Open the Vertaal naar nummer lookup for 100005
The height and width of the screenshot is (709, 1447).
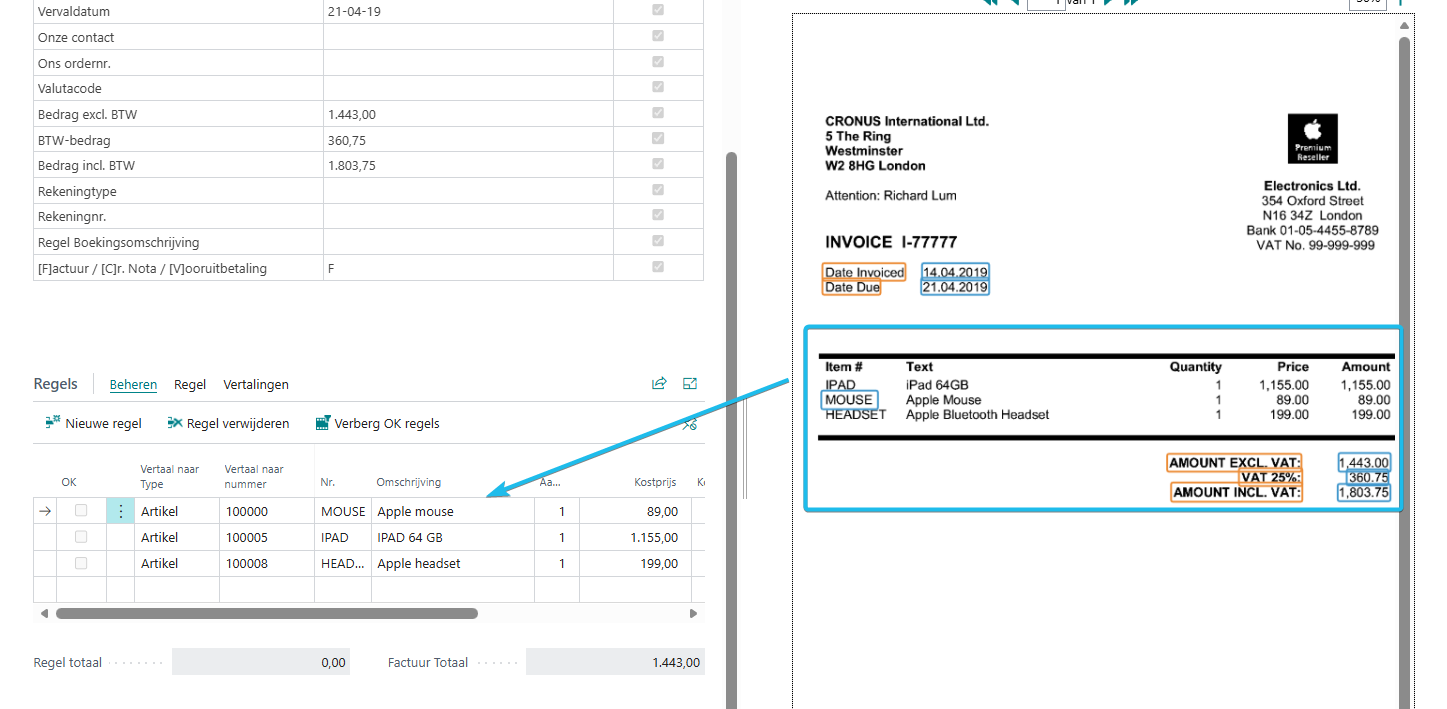click(265, 537)
